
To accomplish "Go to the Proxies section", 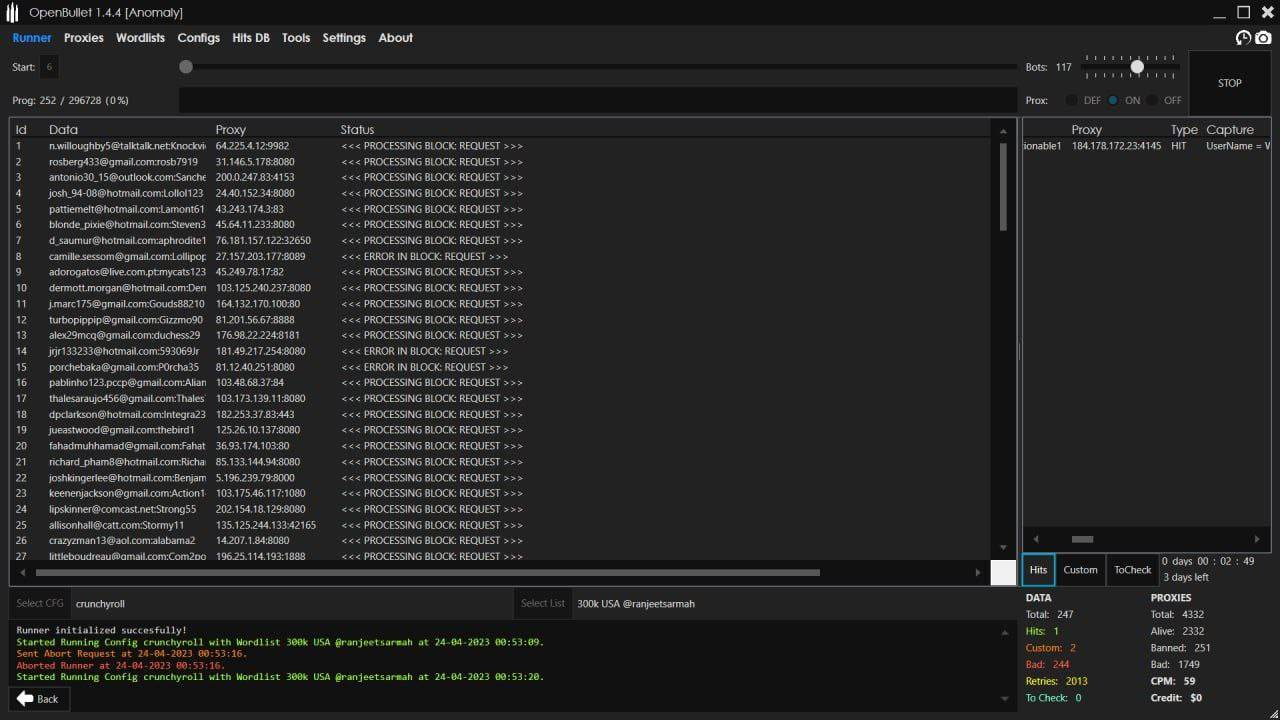I will click(84, 38).
